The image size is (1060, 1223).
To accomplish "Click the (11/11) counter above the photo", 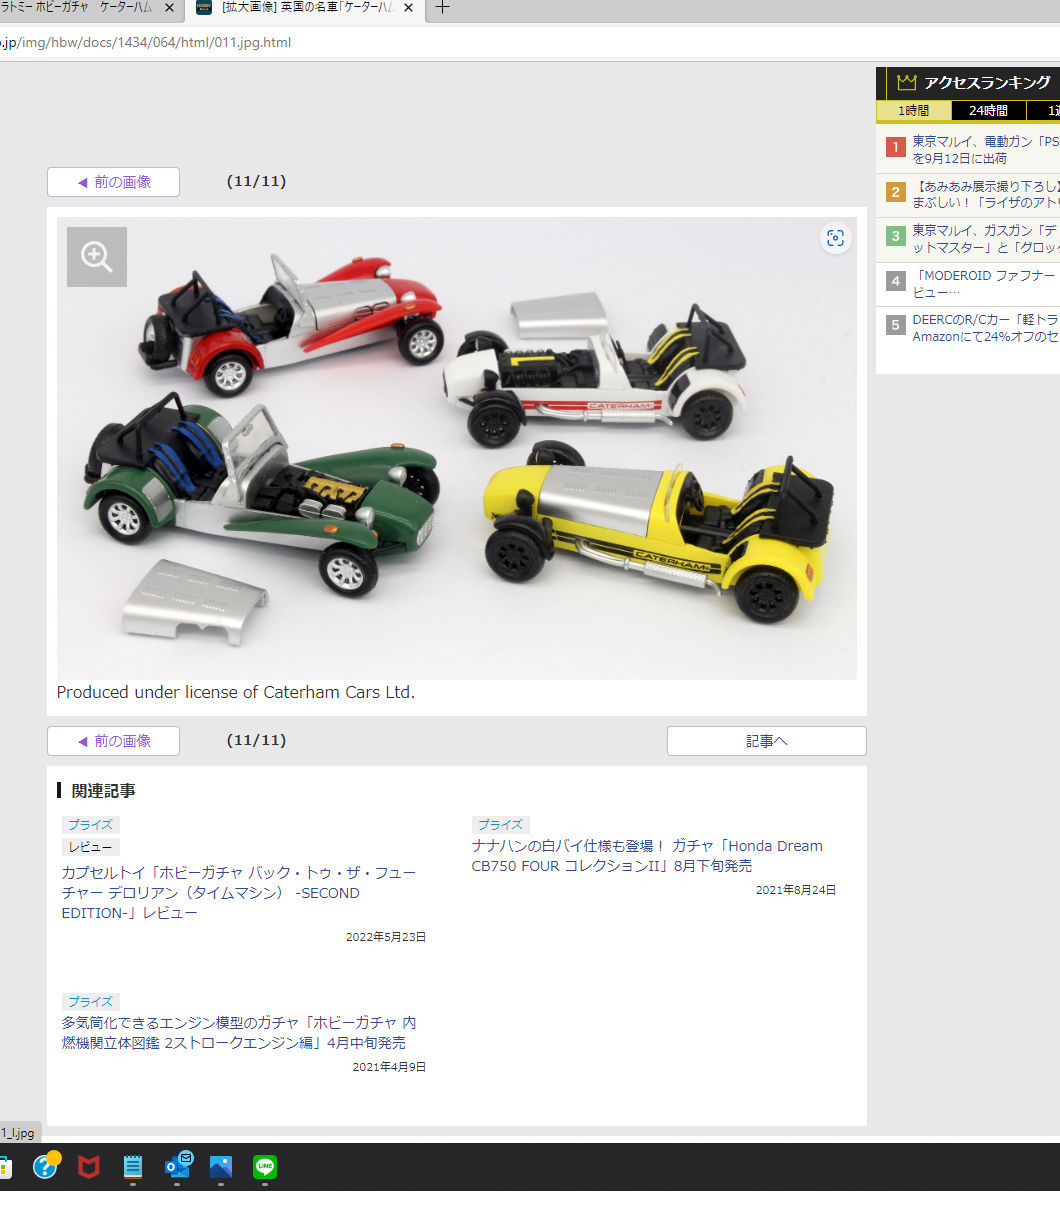I will coord(257,182).
